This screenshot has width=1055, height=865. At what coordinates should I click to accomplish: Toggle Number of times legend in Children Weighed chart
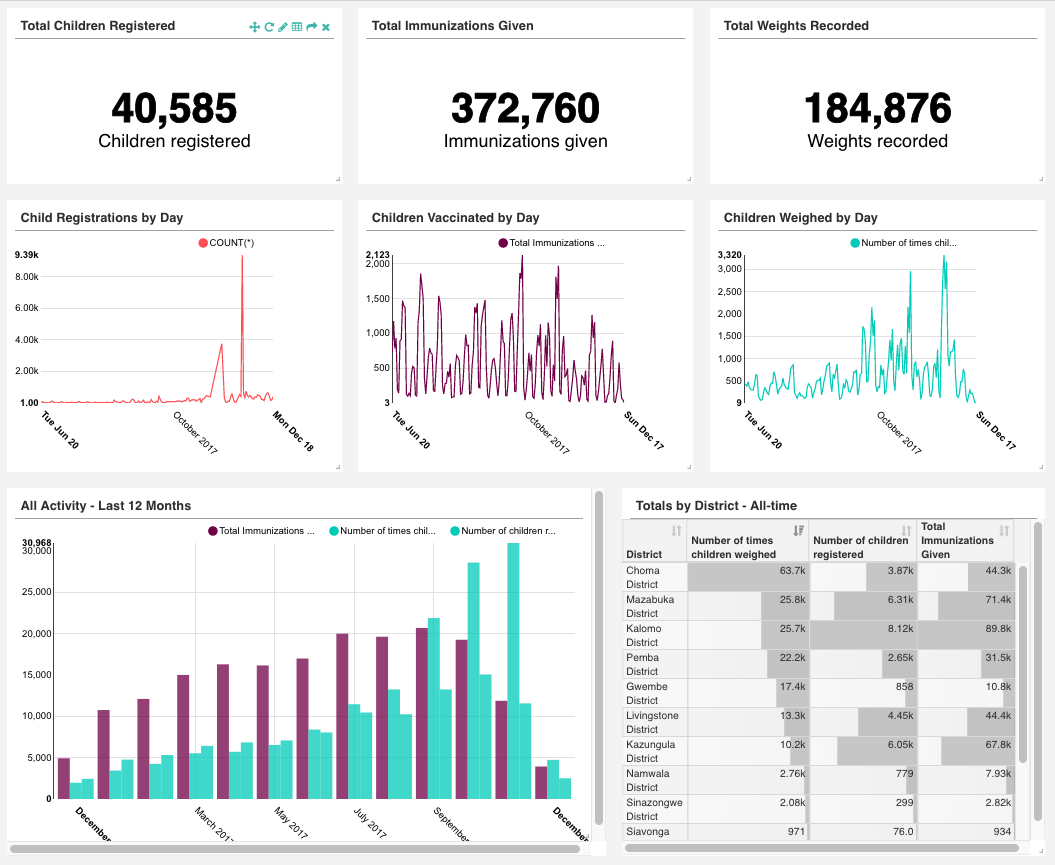click(x=903, y=243)
